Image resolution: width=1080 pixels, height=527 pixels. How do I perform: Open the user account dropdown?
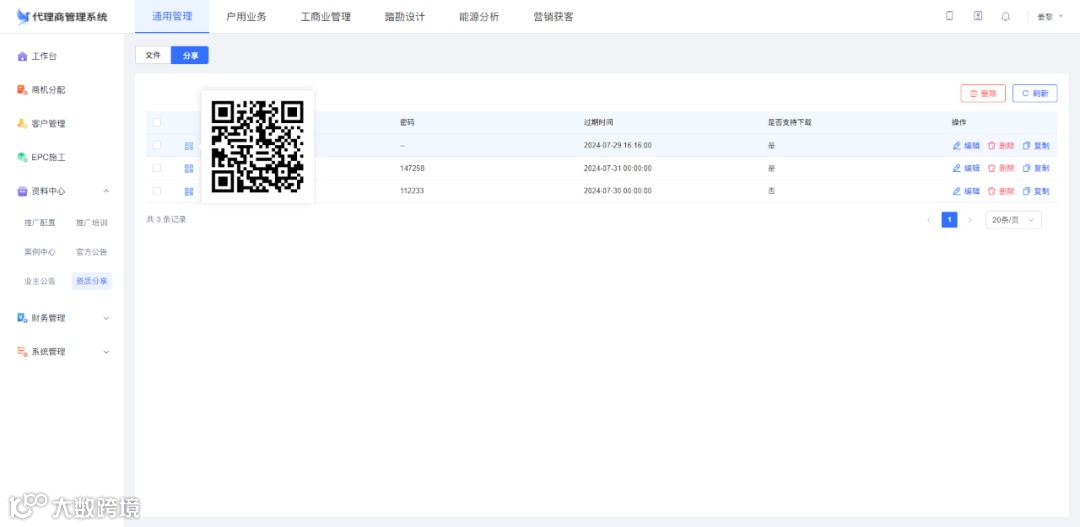coord(1050,17)
